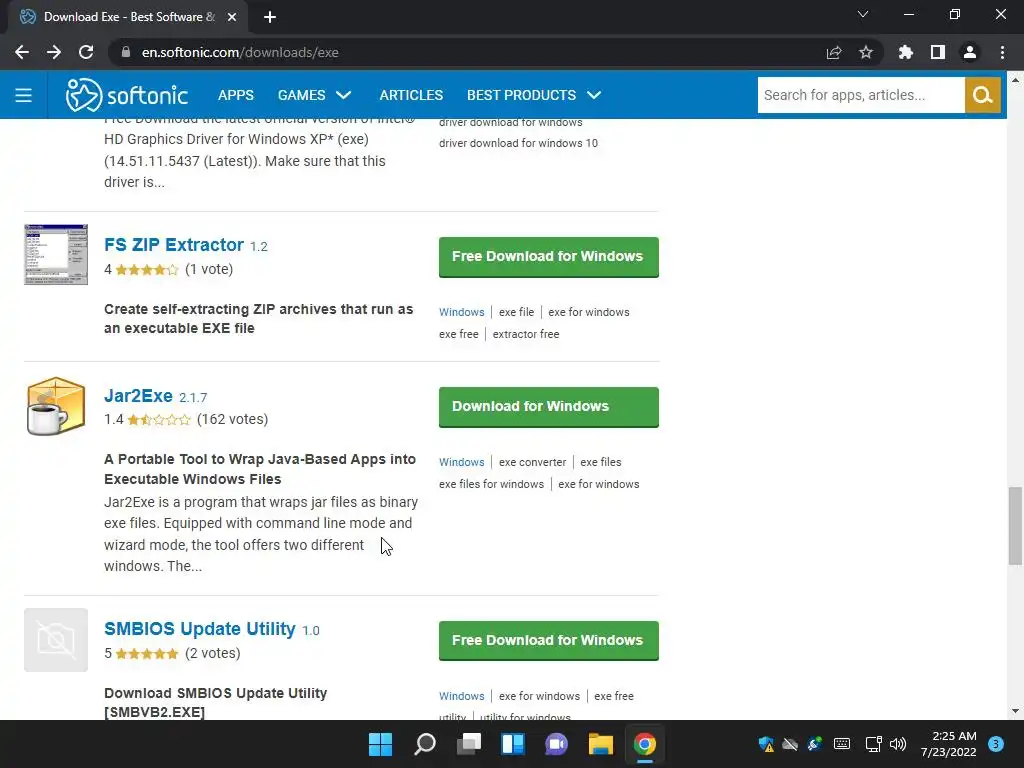Viewport: 1024px width, 768px height.
Task: Open Windows Security tray icon
Action: coord(765,744)
